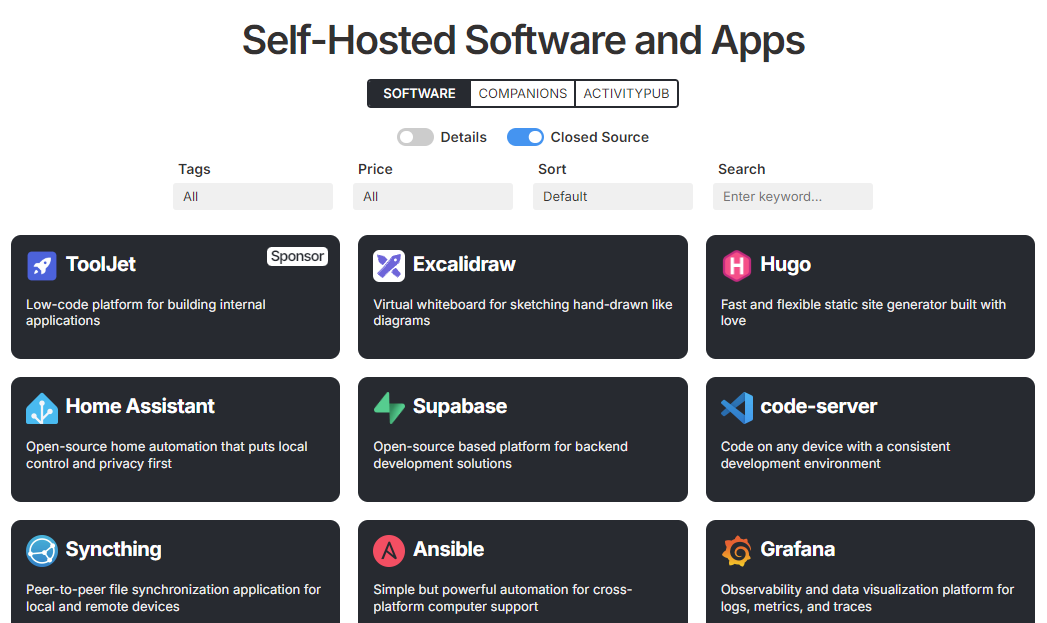The width and height of the screenshot is (1047, 623).
Task: Open the Tags dropdown
Action: pos(252,196)
